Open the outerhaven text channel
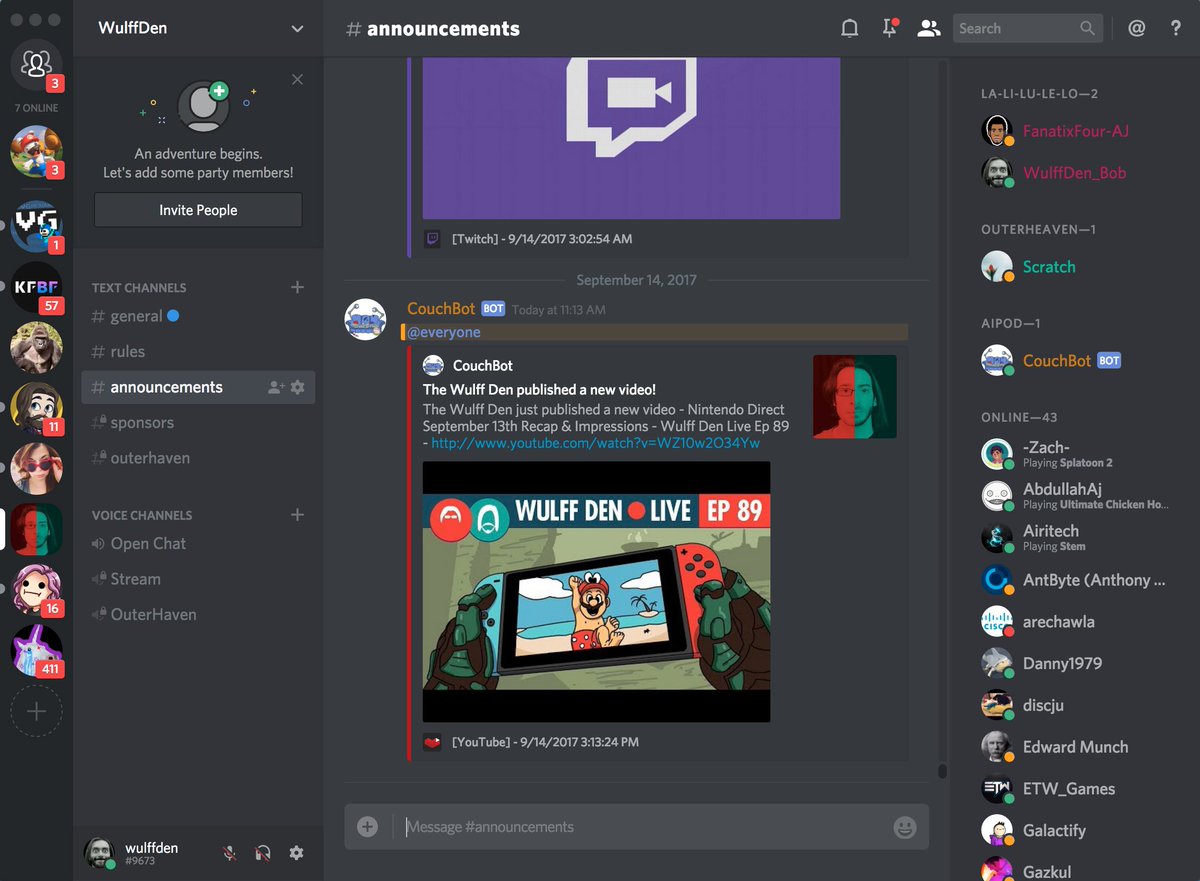This screenshot has width=1200, height=881. coord(198,458)
